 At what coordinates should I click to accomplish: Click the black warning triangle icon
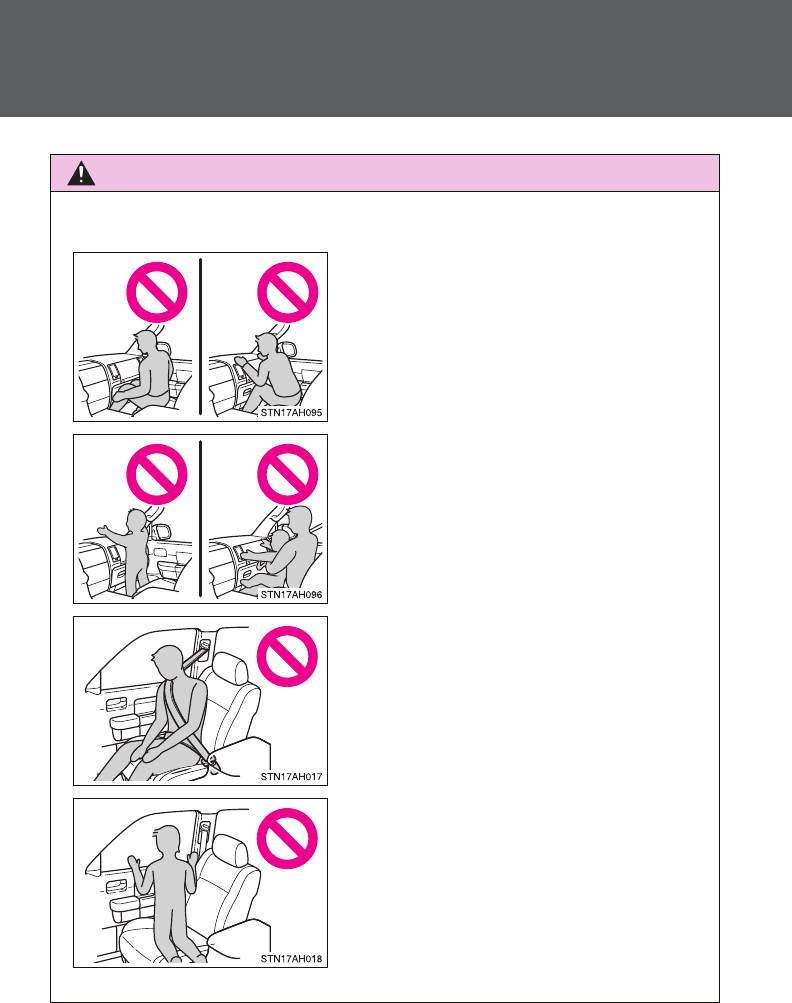tap(81, 173)
